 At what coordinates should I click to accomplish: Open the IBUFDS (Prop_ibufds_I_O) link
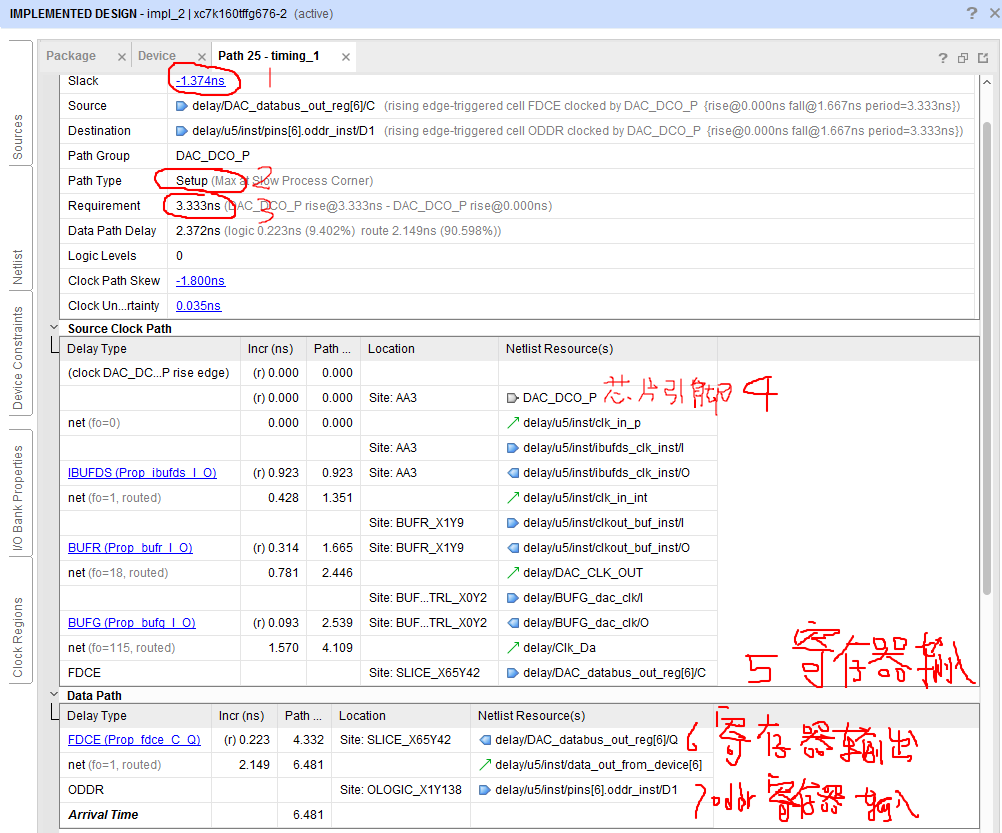tap(142, 473)
